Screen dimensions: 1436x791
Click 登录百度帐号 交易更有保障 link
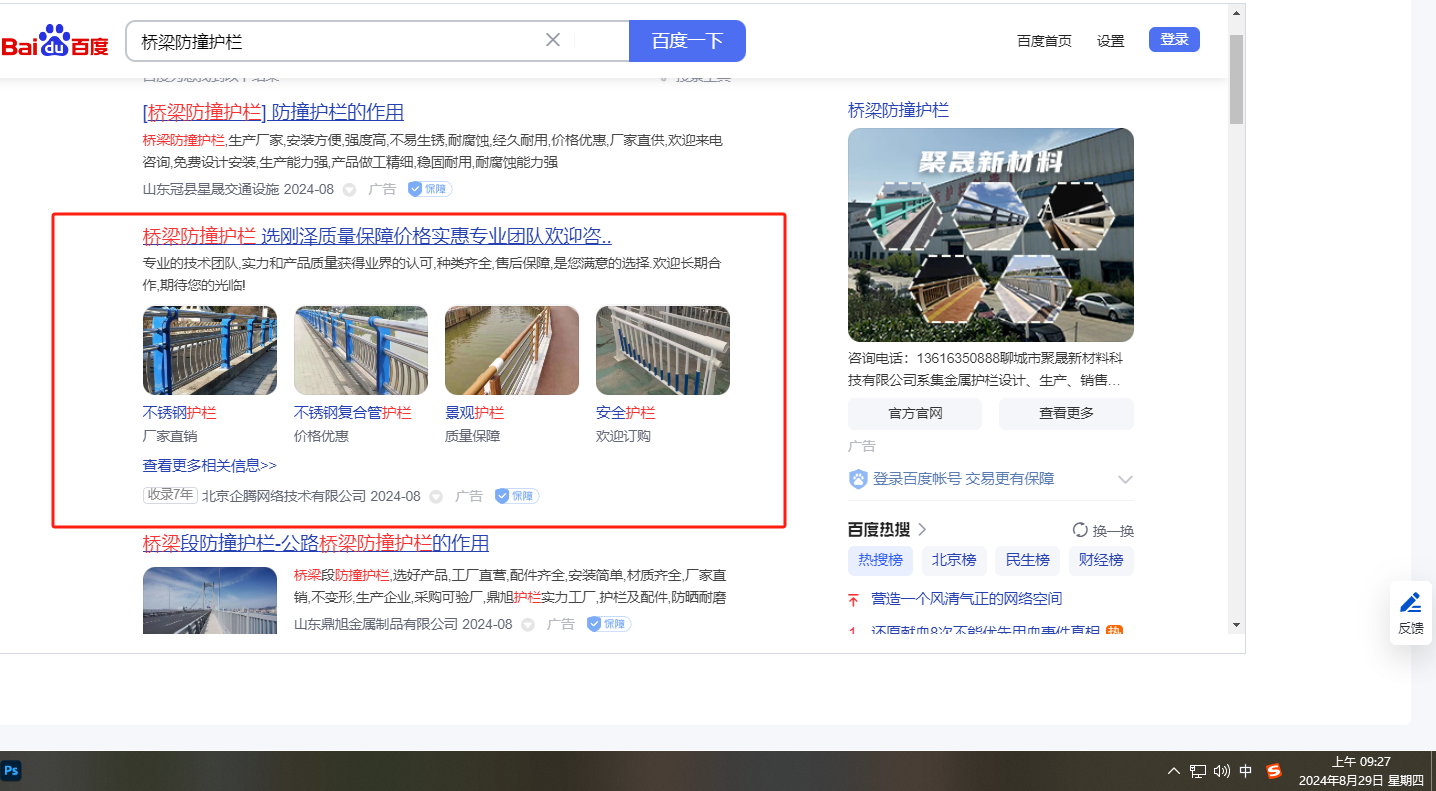(x=964, y=479)
